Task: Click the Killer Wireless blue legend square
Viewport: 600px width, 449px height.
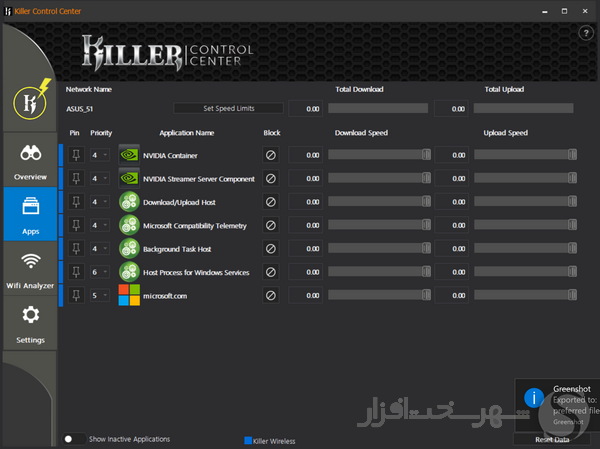Action: (x=248, y=441)
